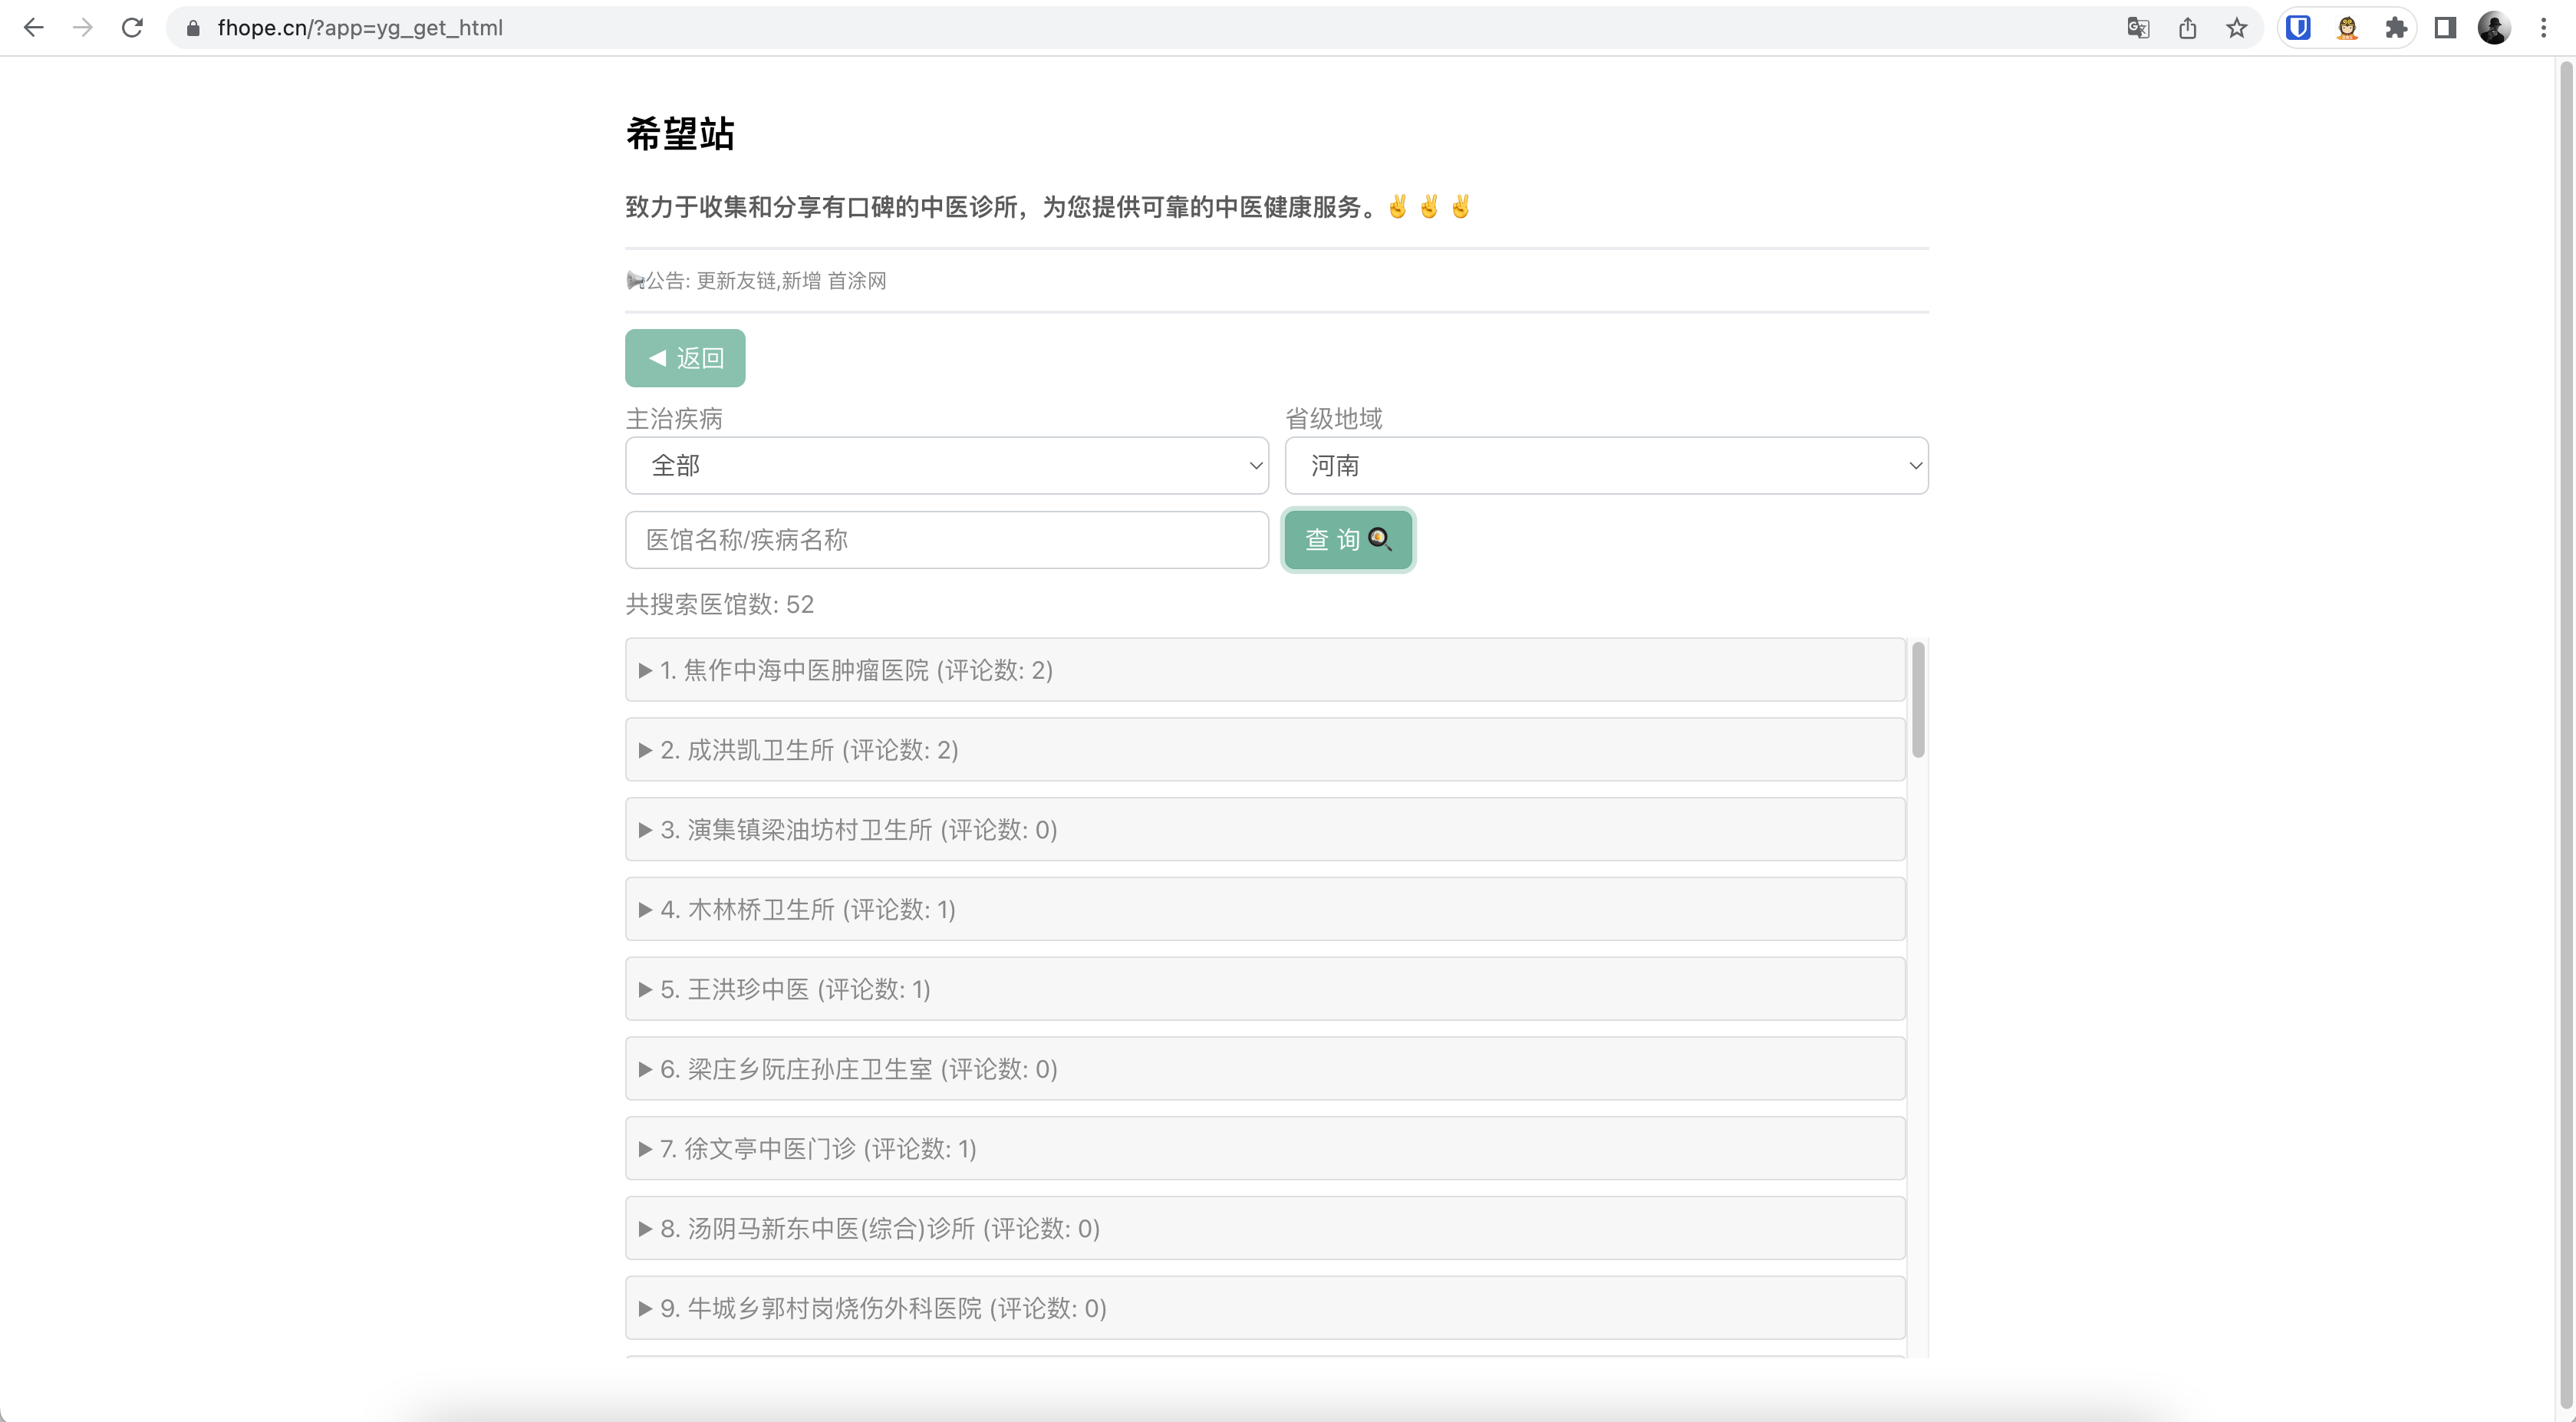Expand entry 3 演集镇梁油坊村卫生所
The width and height of the screenshot is (2576, 1422).
pos(1265,830)
